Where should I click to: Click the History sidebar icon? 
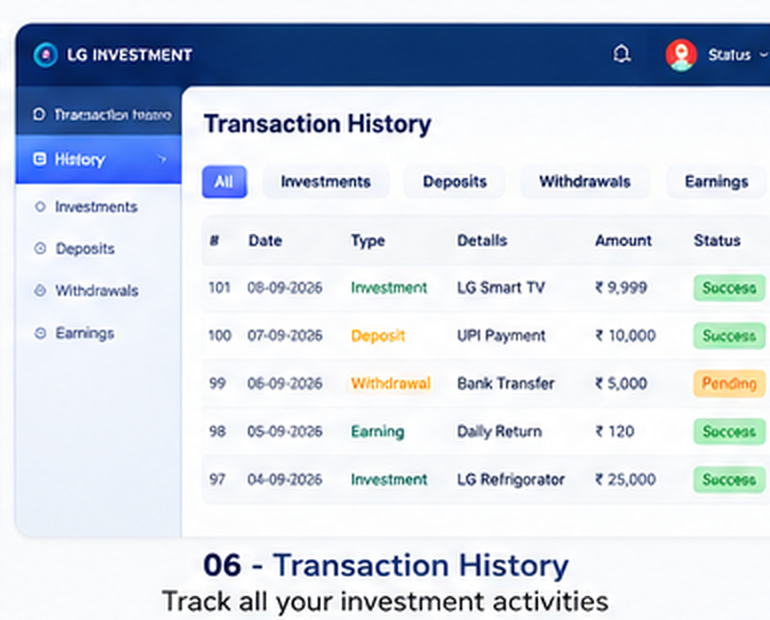39,159
